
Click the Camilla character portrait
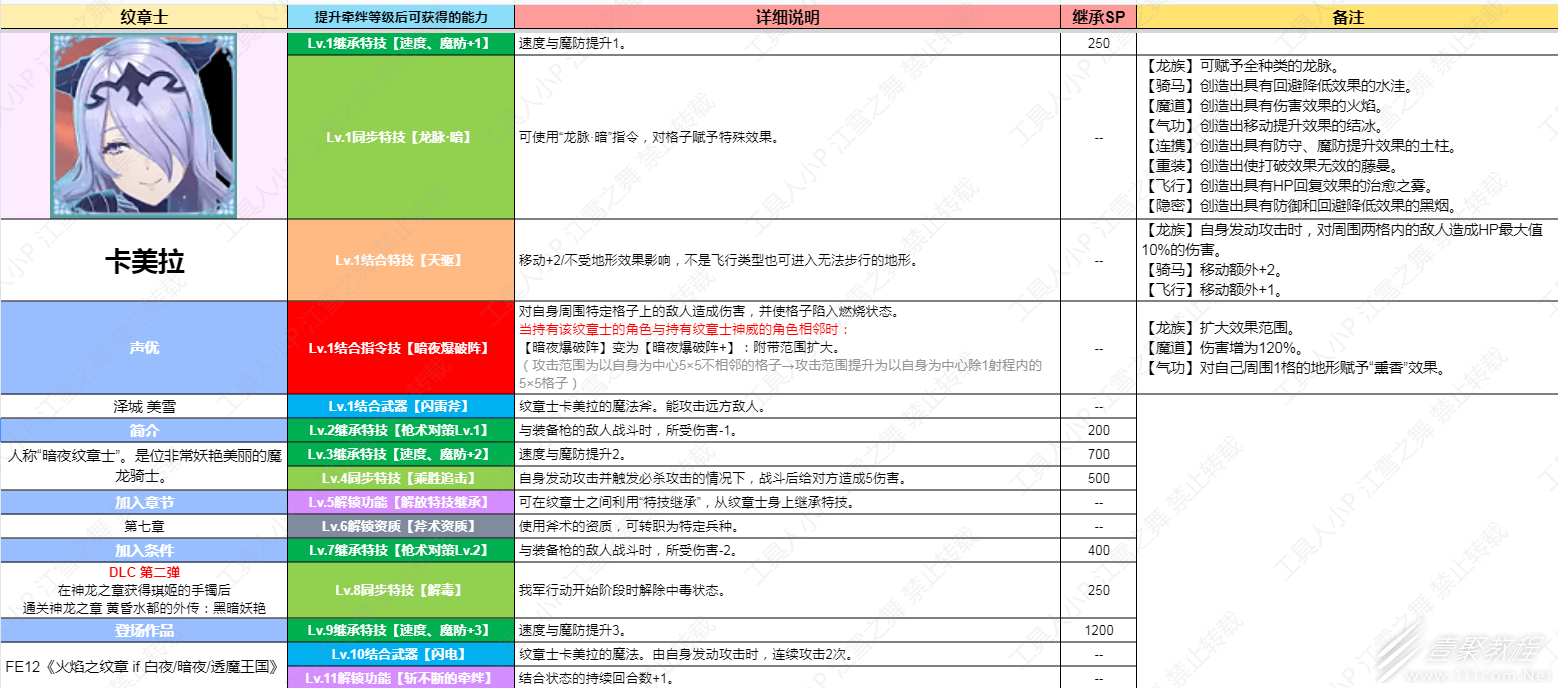(144, 126)
